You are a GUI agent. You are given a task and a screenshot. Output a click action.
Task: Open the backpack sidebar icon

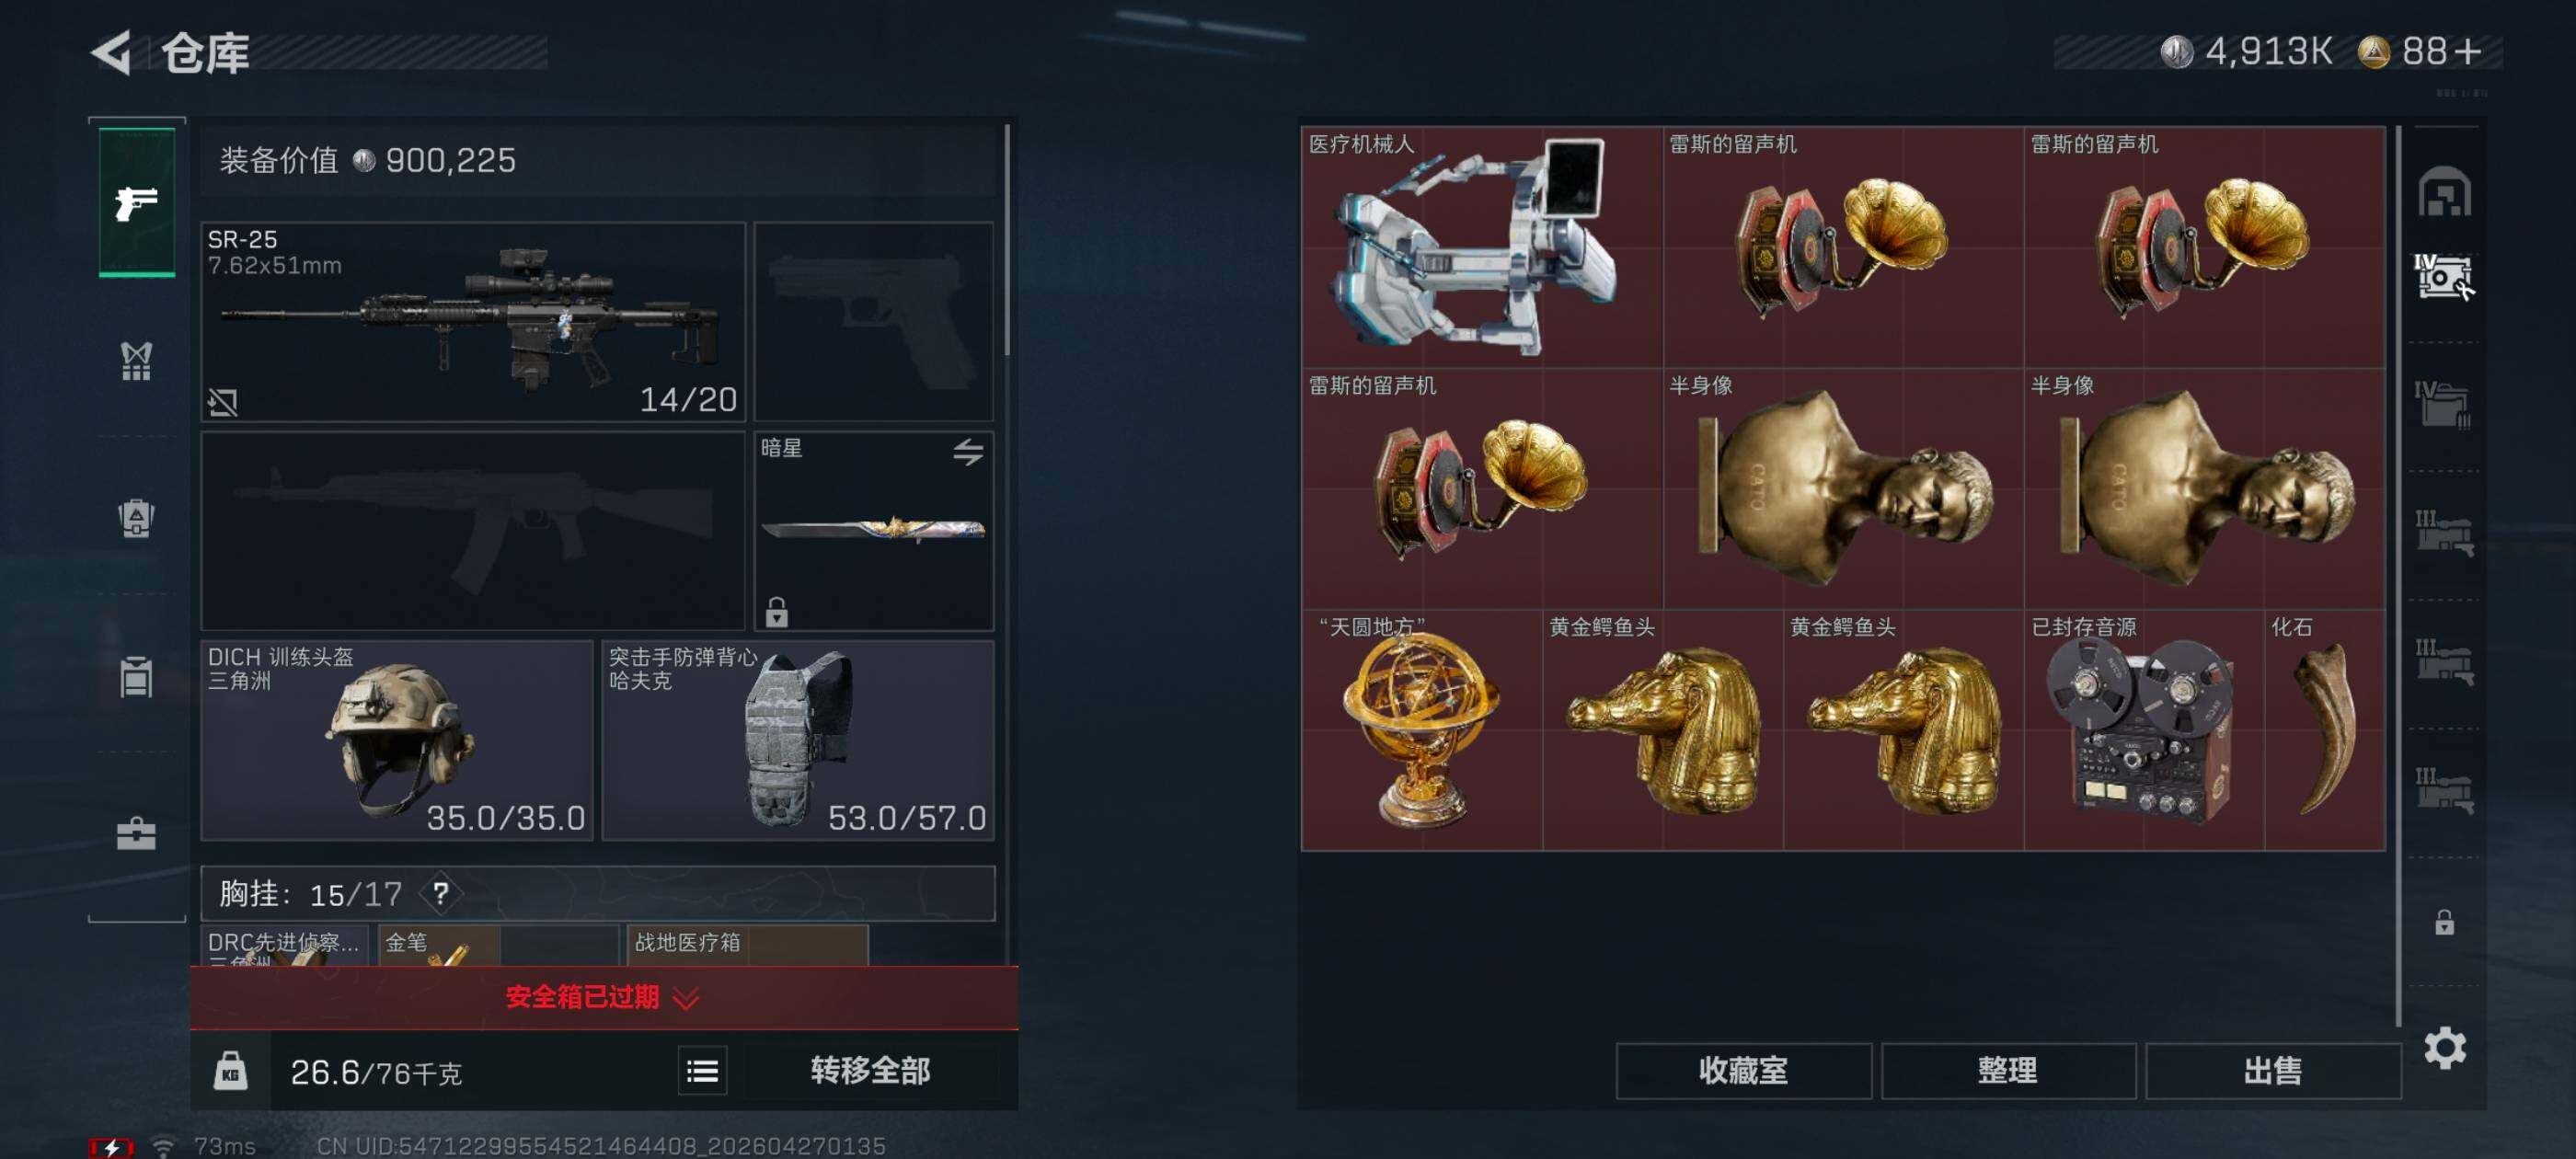coord(137,518)
